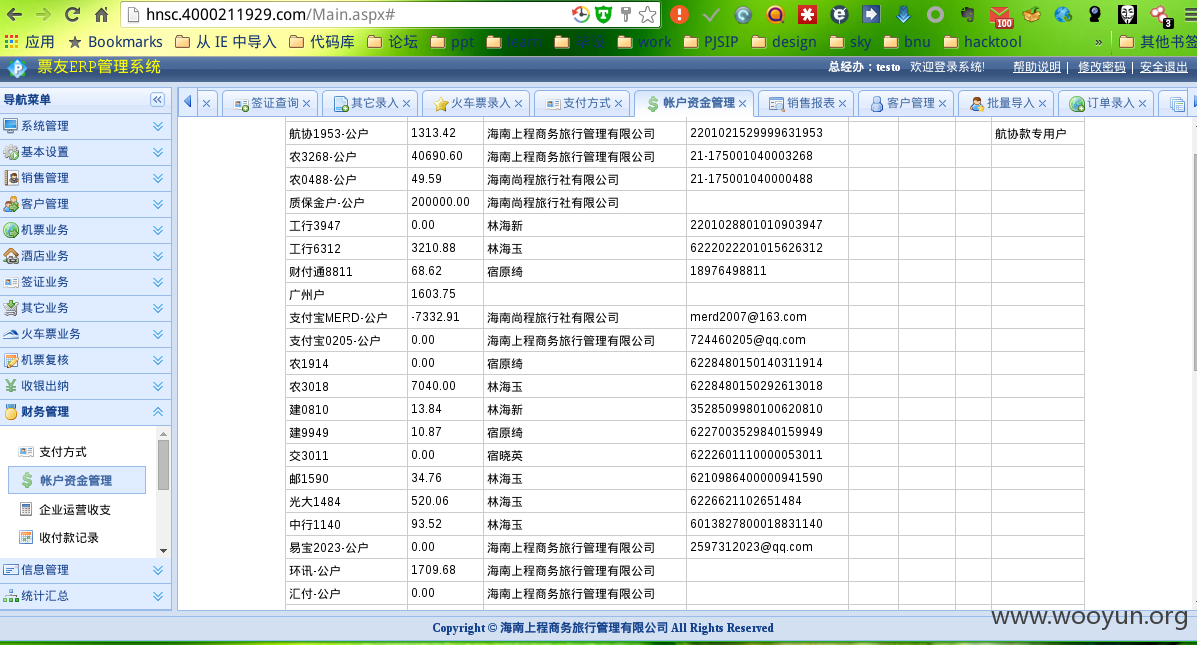Click the merd2007@163.com cell
1197x645 pixels.
[767, 317]
